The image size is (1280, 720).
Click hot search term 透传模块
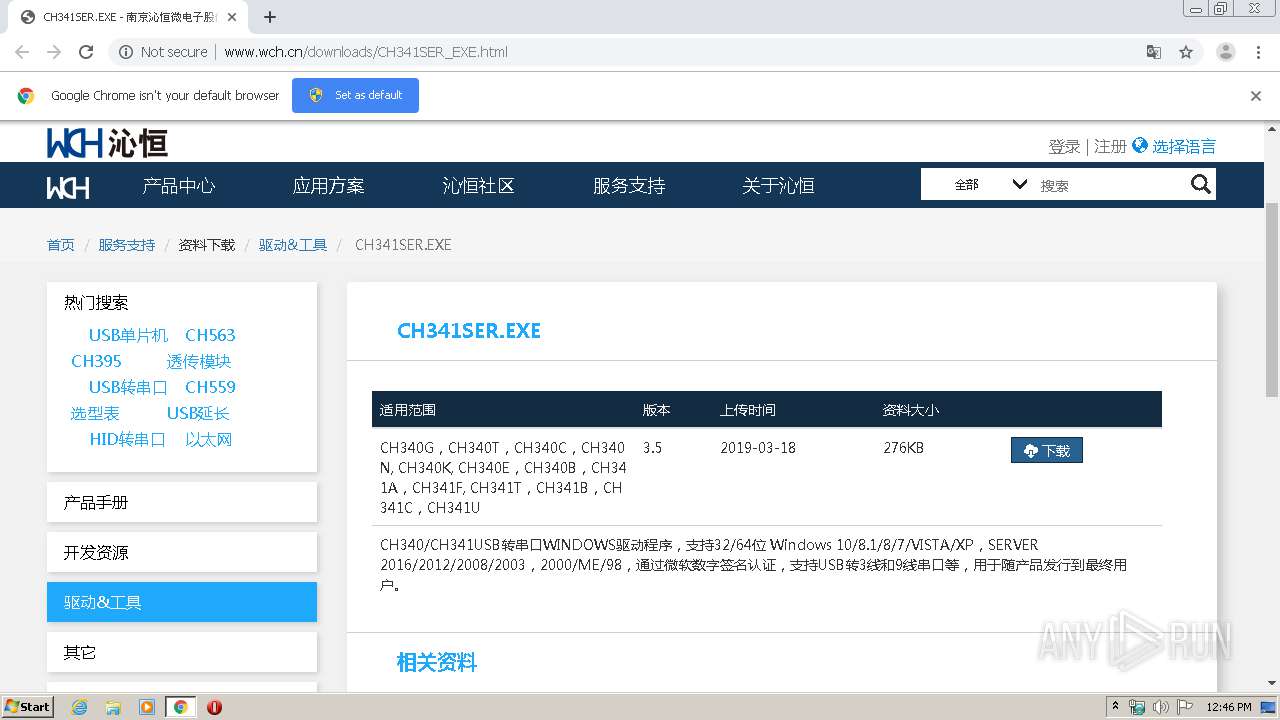tap(199, 361)
